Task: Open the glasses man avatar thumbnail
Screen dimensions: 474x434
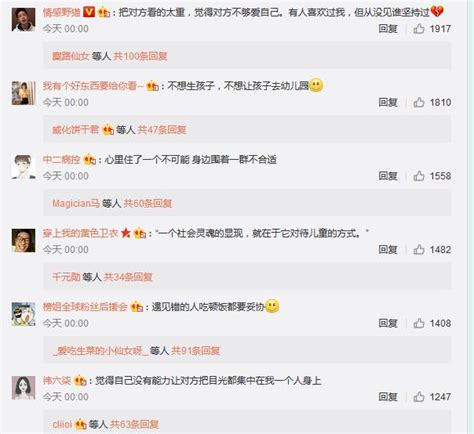Action: 23,240
